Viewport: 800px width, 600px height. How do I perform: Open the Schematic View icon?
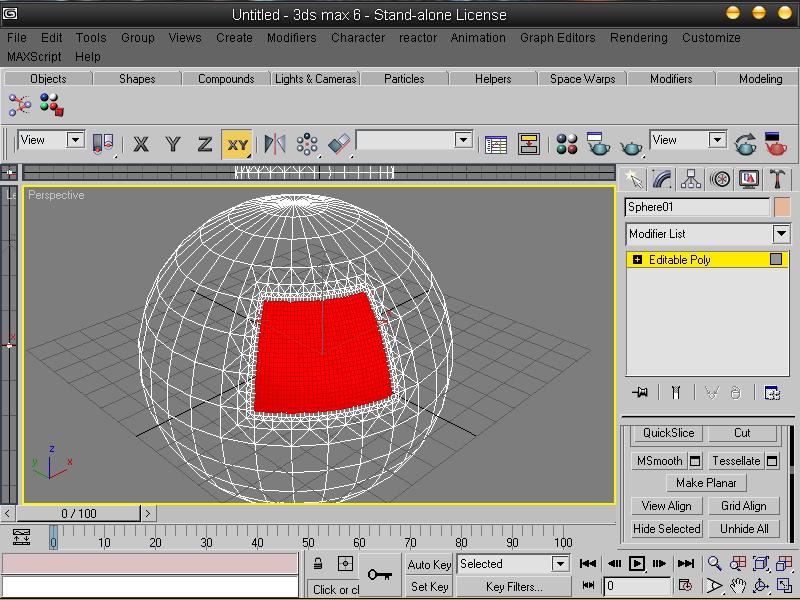coord(529,144)
